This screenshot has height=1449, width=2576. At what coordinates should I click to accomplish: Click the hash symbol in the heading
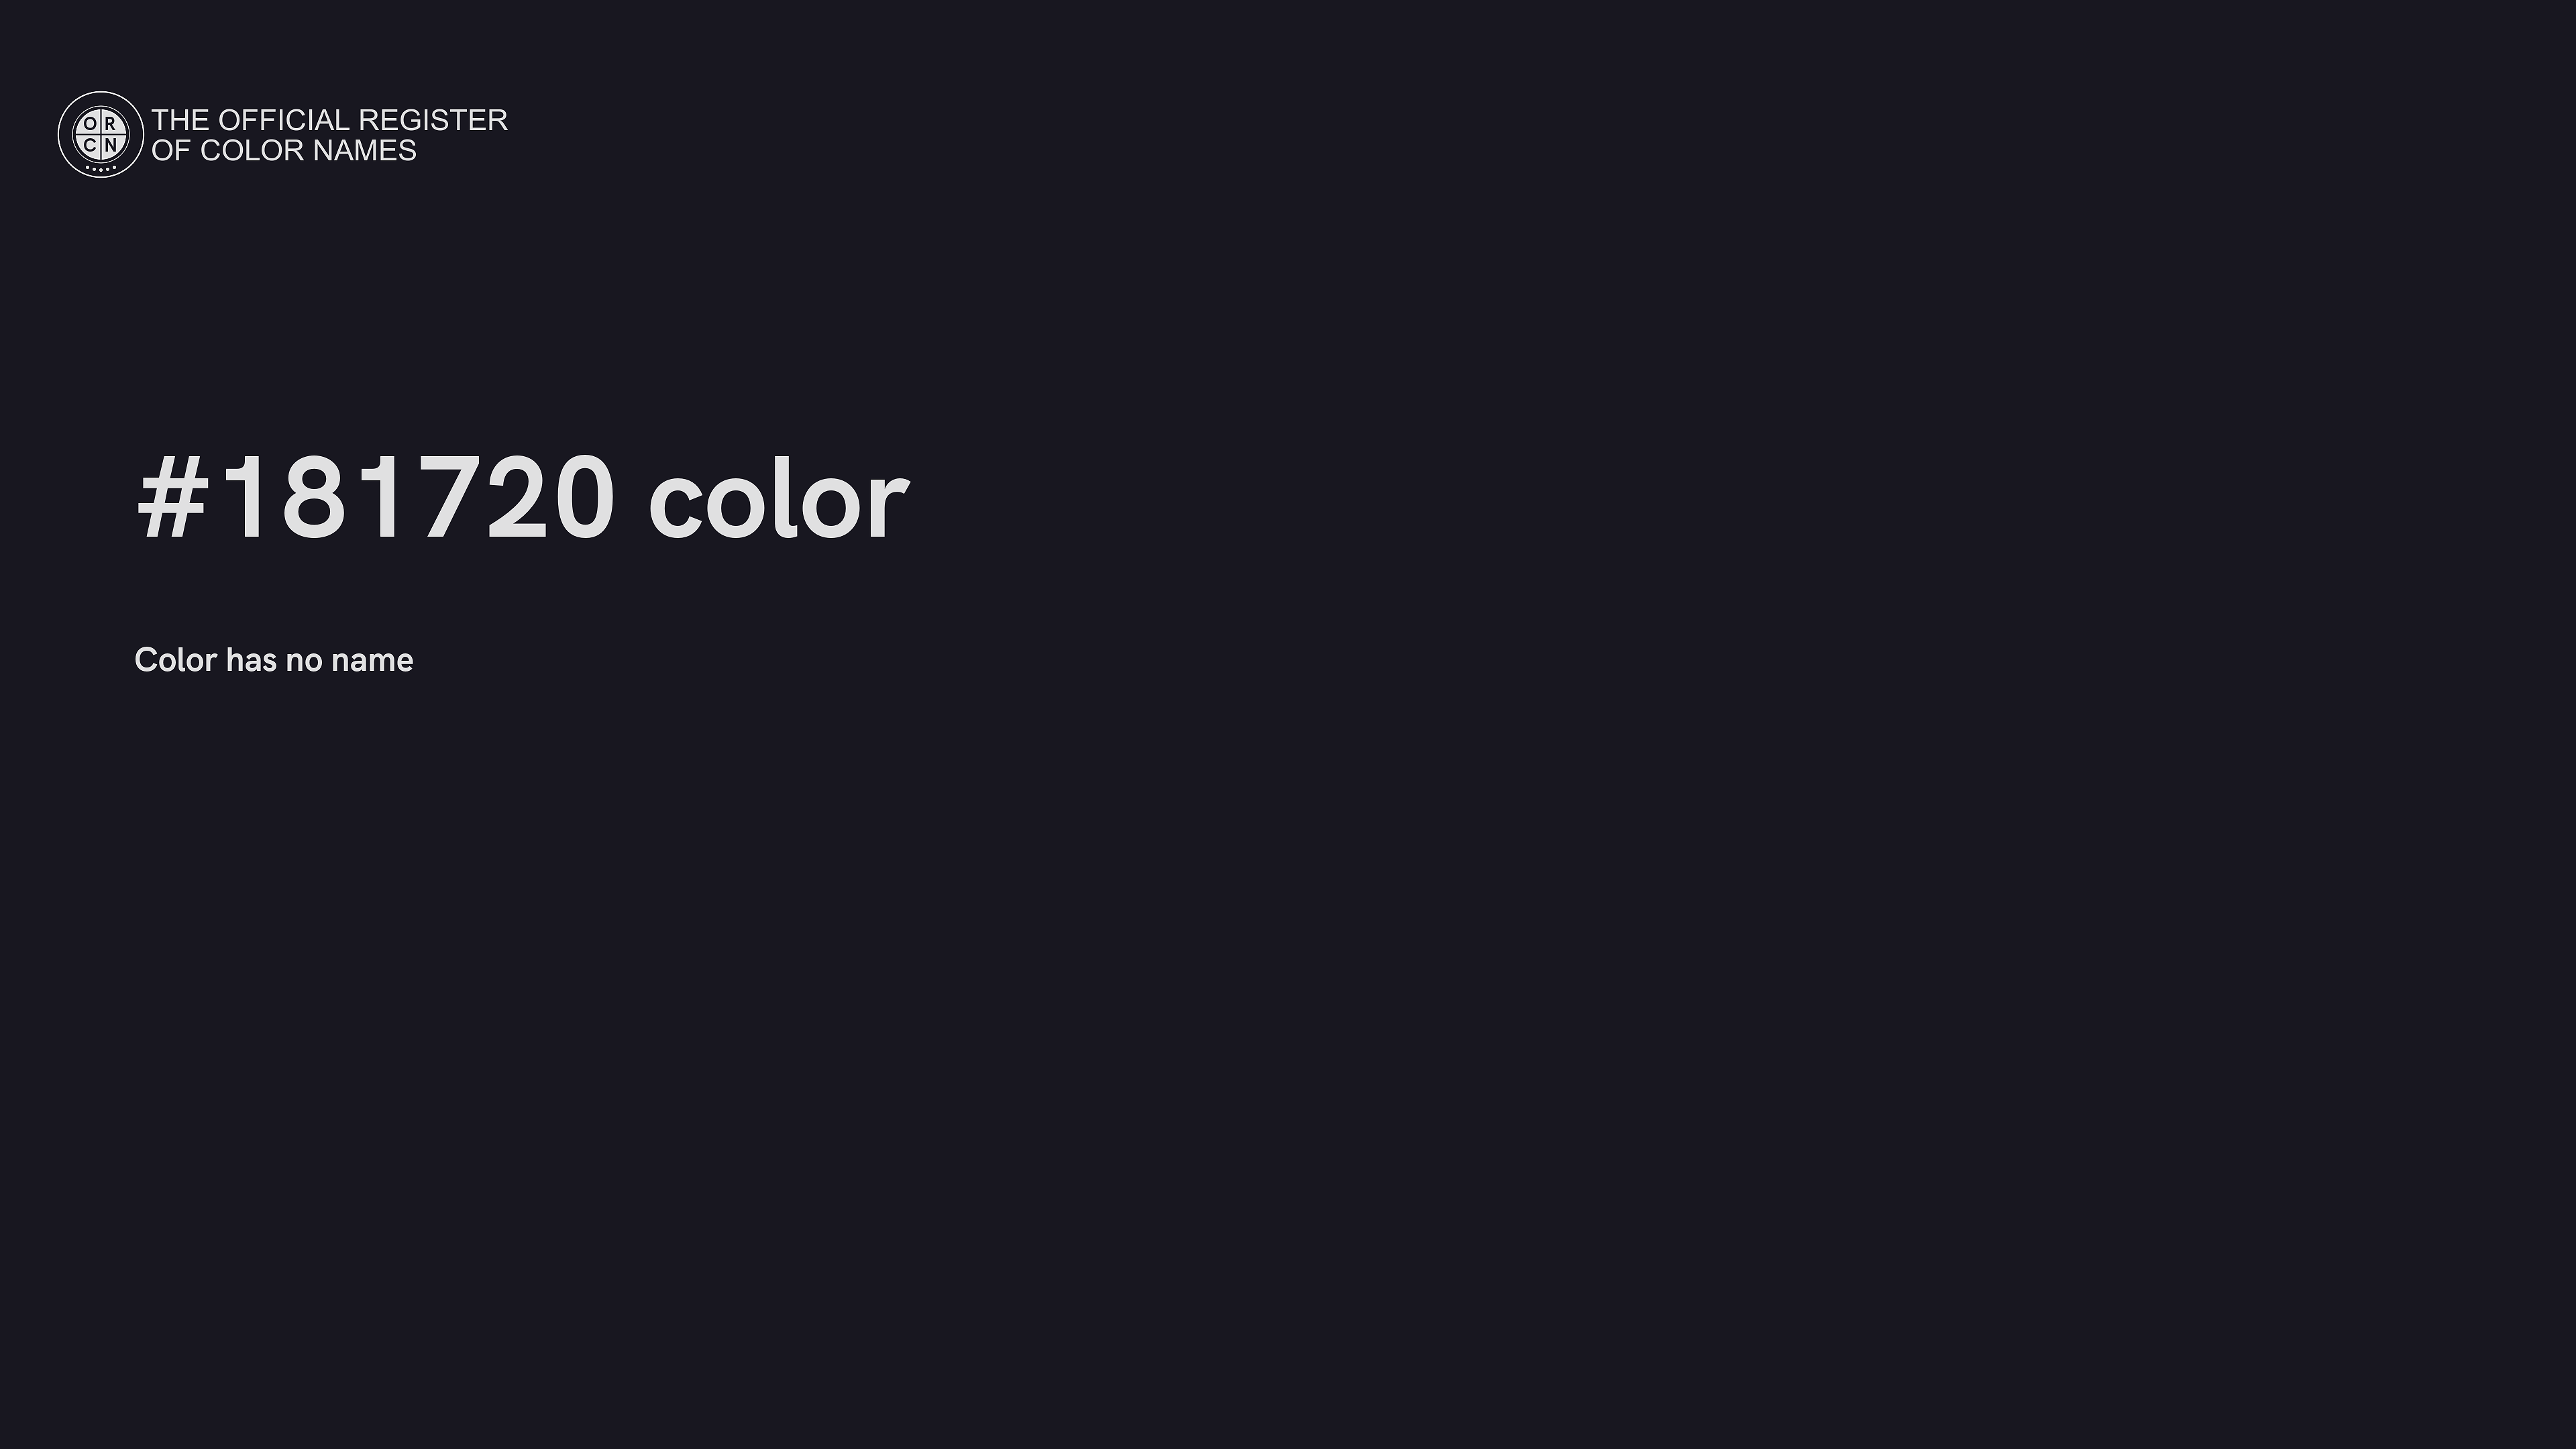click(172, 498)
